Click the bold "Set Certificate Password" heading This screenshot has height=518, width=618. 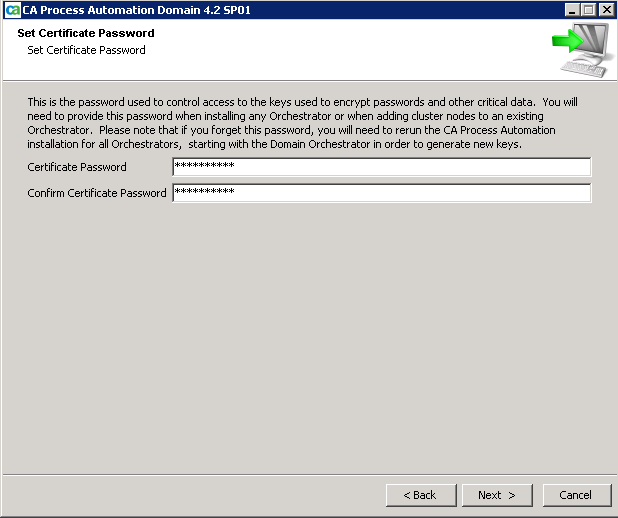pos(86,34)
